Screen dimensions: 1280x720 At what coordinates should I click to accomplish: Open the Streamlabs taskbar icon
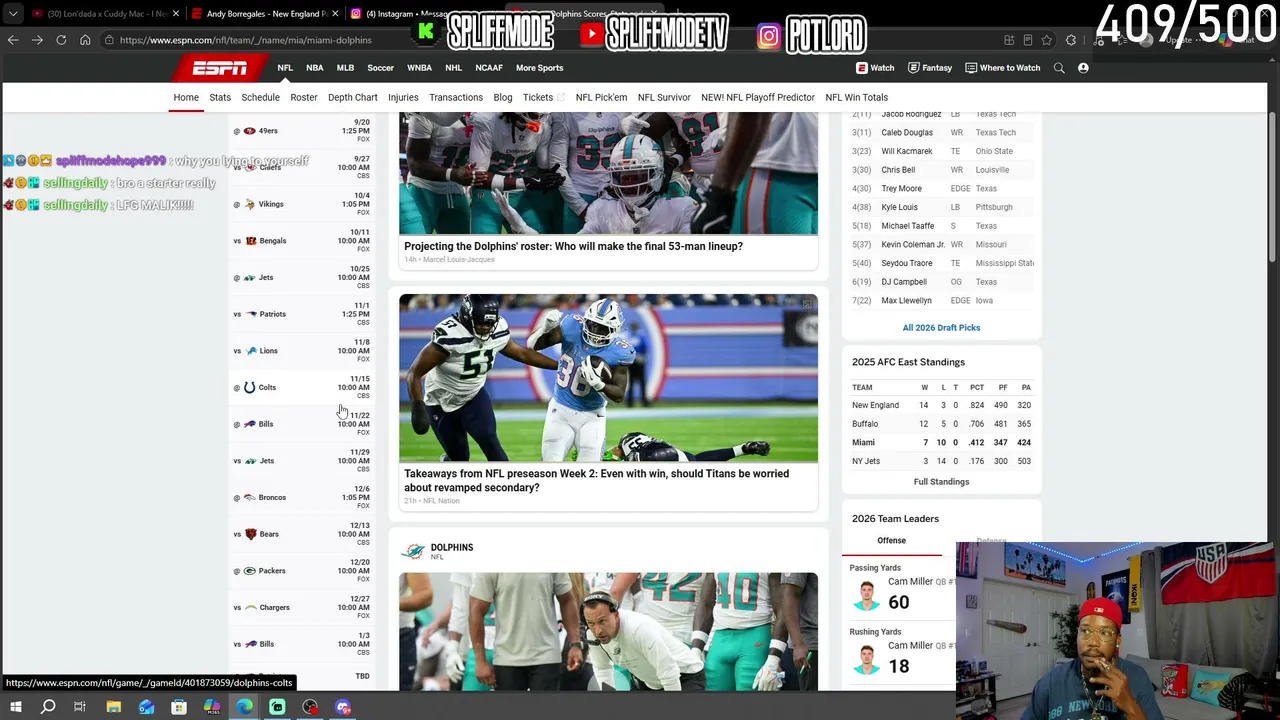coord(277,707)
